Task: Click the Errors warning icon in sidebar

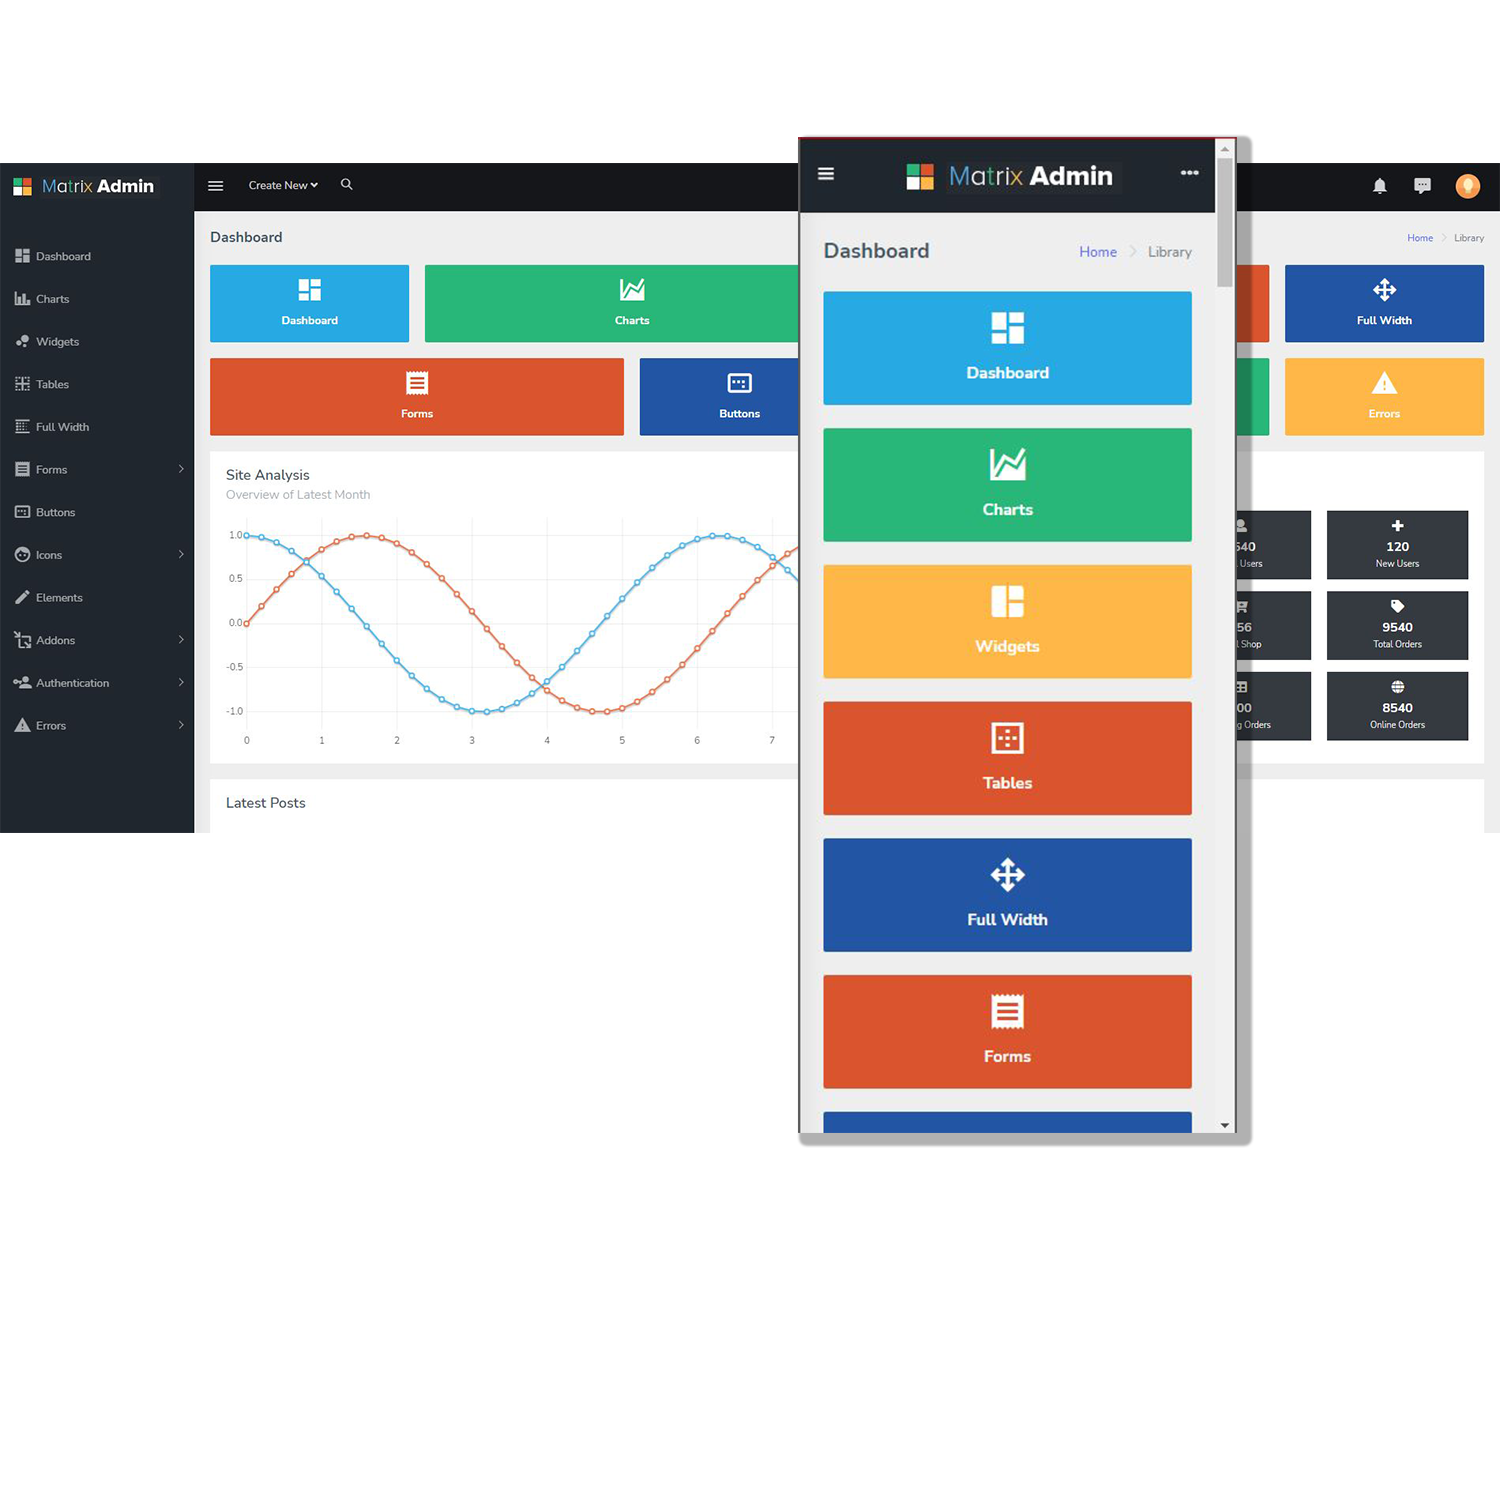Action: [22, 725]
